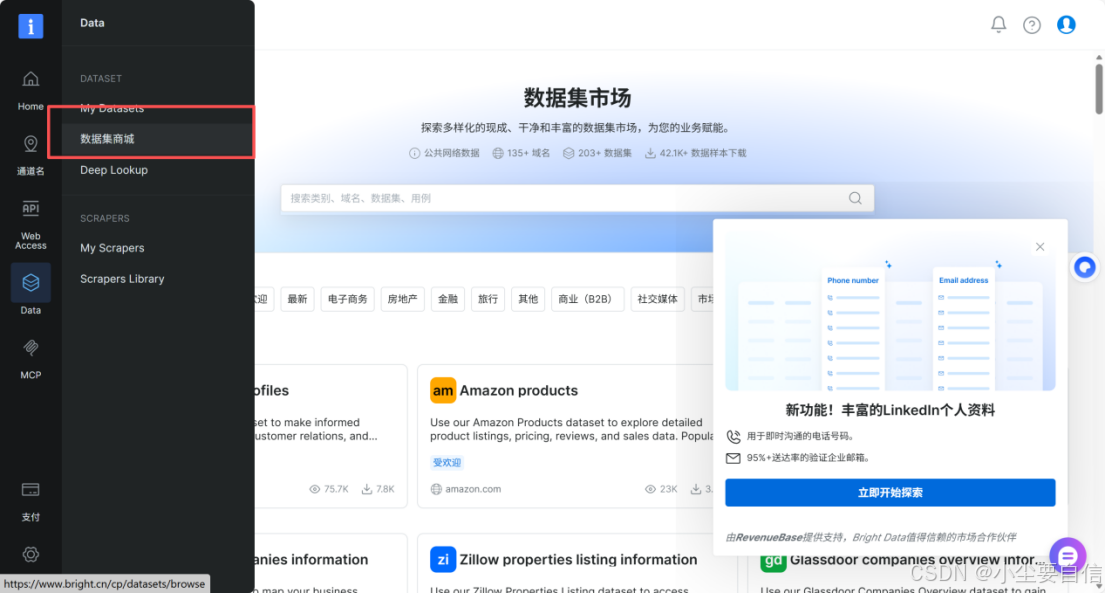Screen dimensions: 1106x593
Task: Click the Amazon products 'am' logo
Action: [443, 391]
